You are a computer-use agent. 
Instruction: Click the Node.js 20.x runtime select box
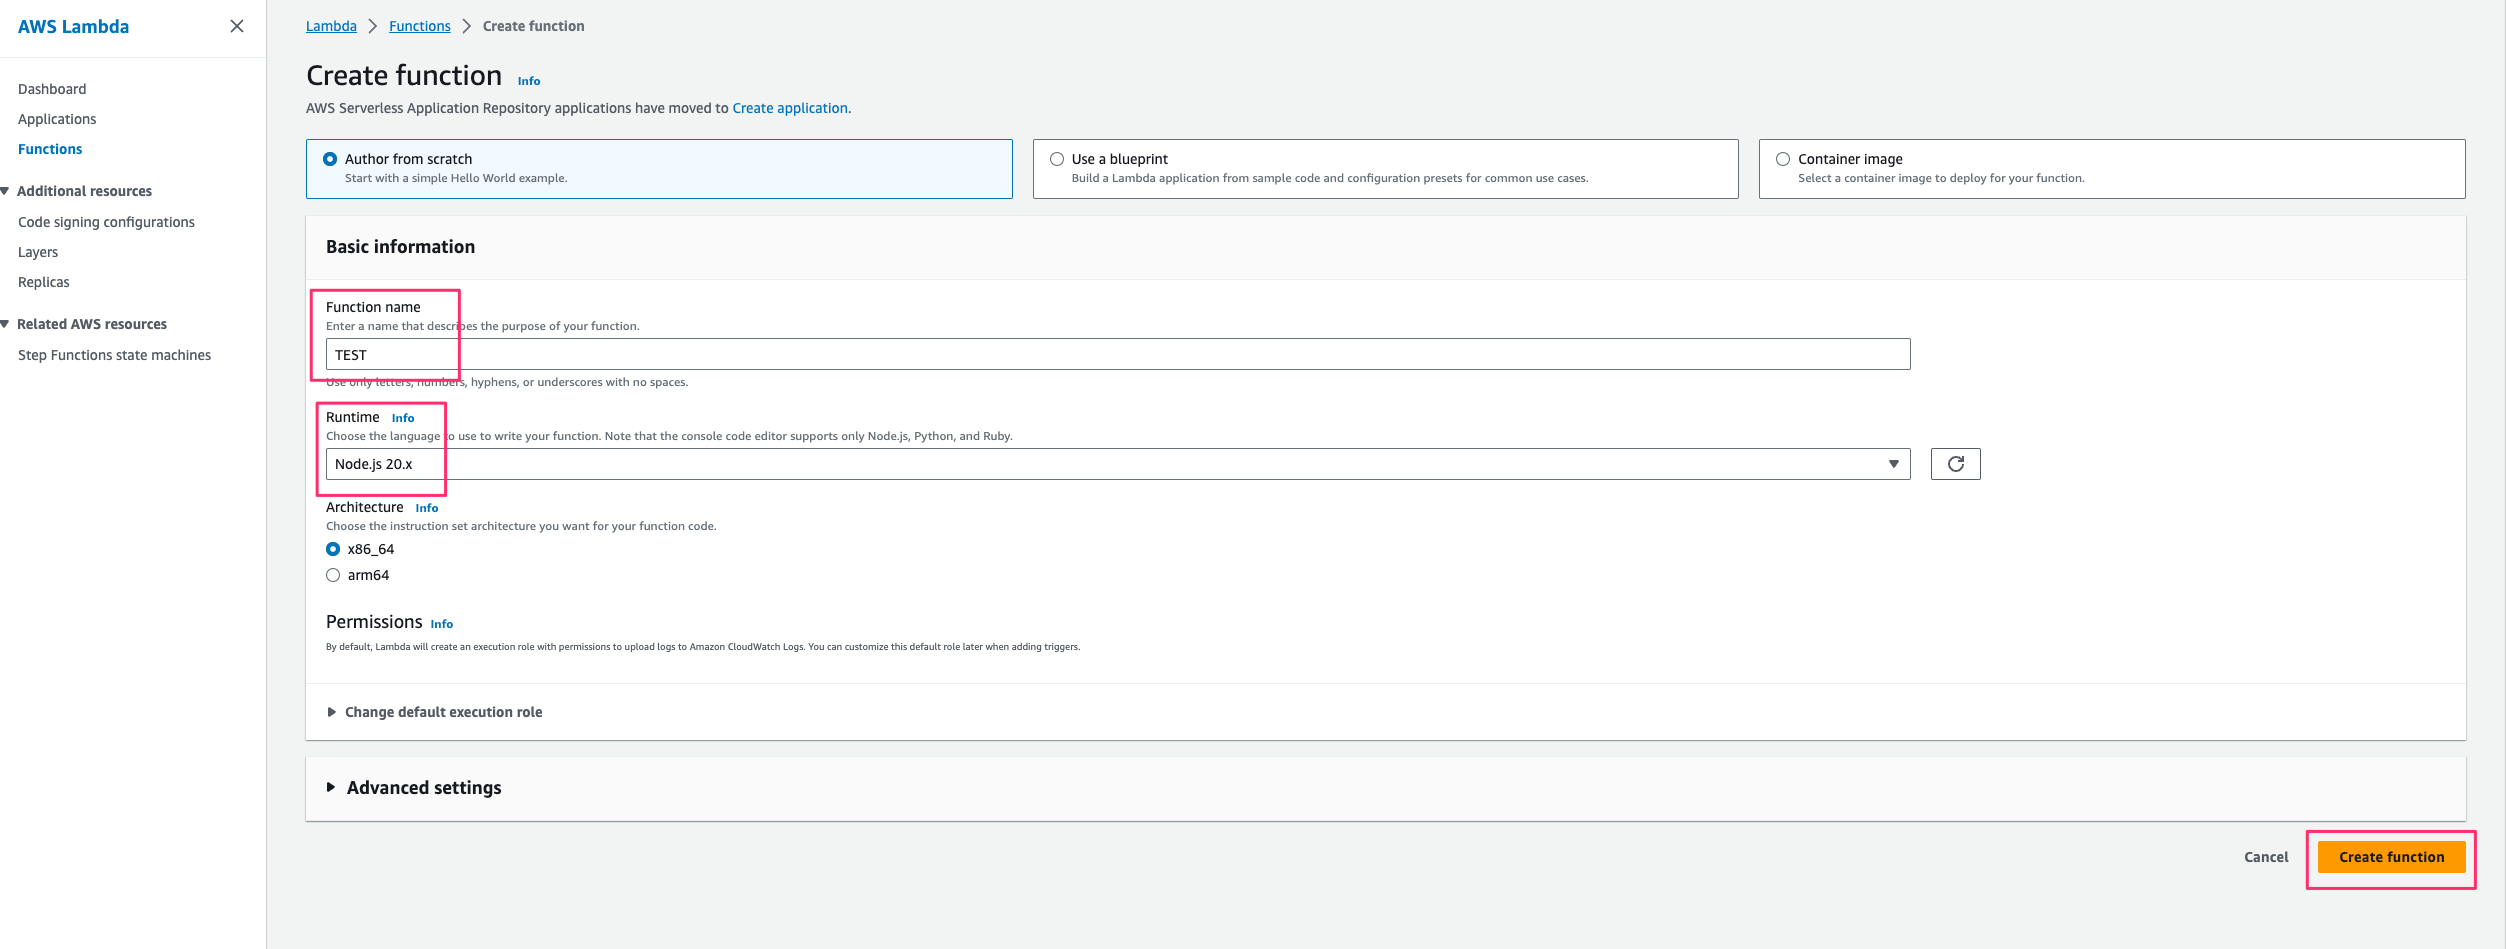point(1118,464)
